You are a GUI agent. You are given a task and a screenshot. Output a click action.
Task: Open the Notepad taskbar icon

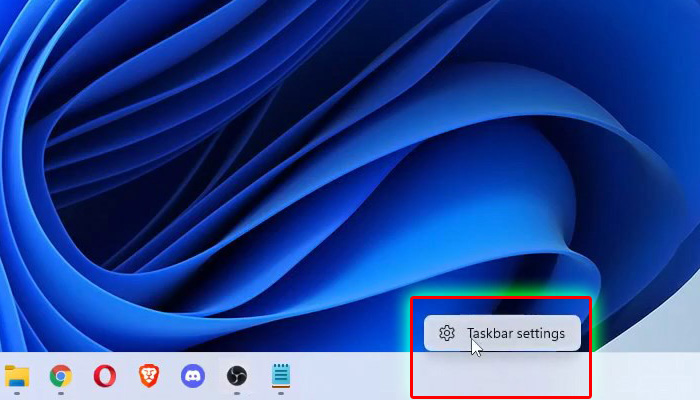[x=281, y=375]
